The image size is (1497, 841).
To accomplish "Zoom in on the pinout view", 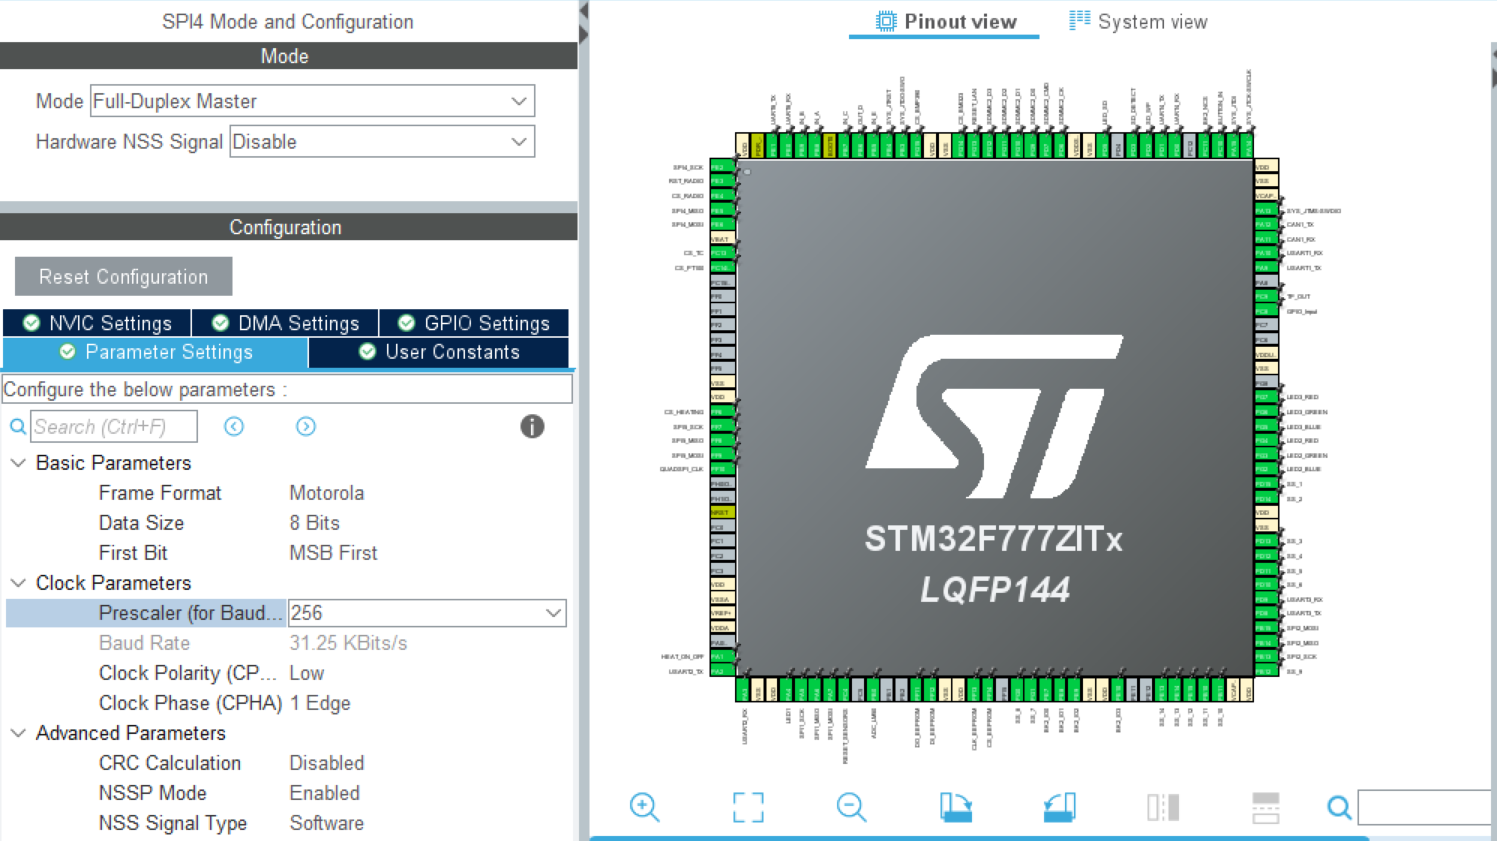I will pos(644,807).
